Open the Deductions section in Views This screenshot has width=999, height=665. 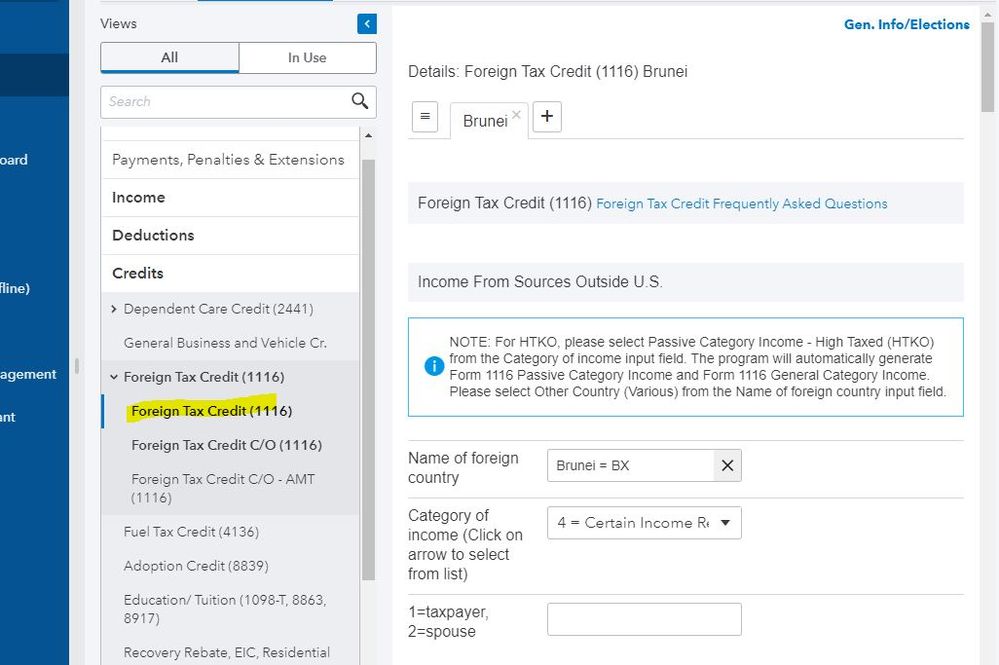(x=153, y=236)
